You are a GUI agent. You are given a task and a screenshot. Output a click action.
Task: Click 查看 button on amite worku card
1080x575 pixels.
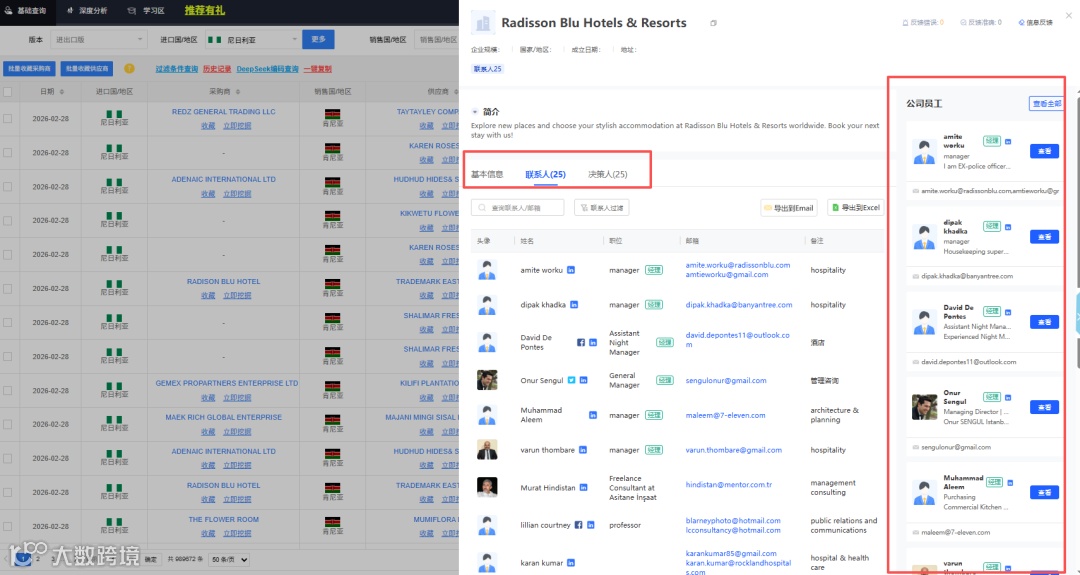[x=1044, y=151]
